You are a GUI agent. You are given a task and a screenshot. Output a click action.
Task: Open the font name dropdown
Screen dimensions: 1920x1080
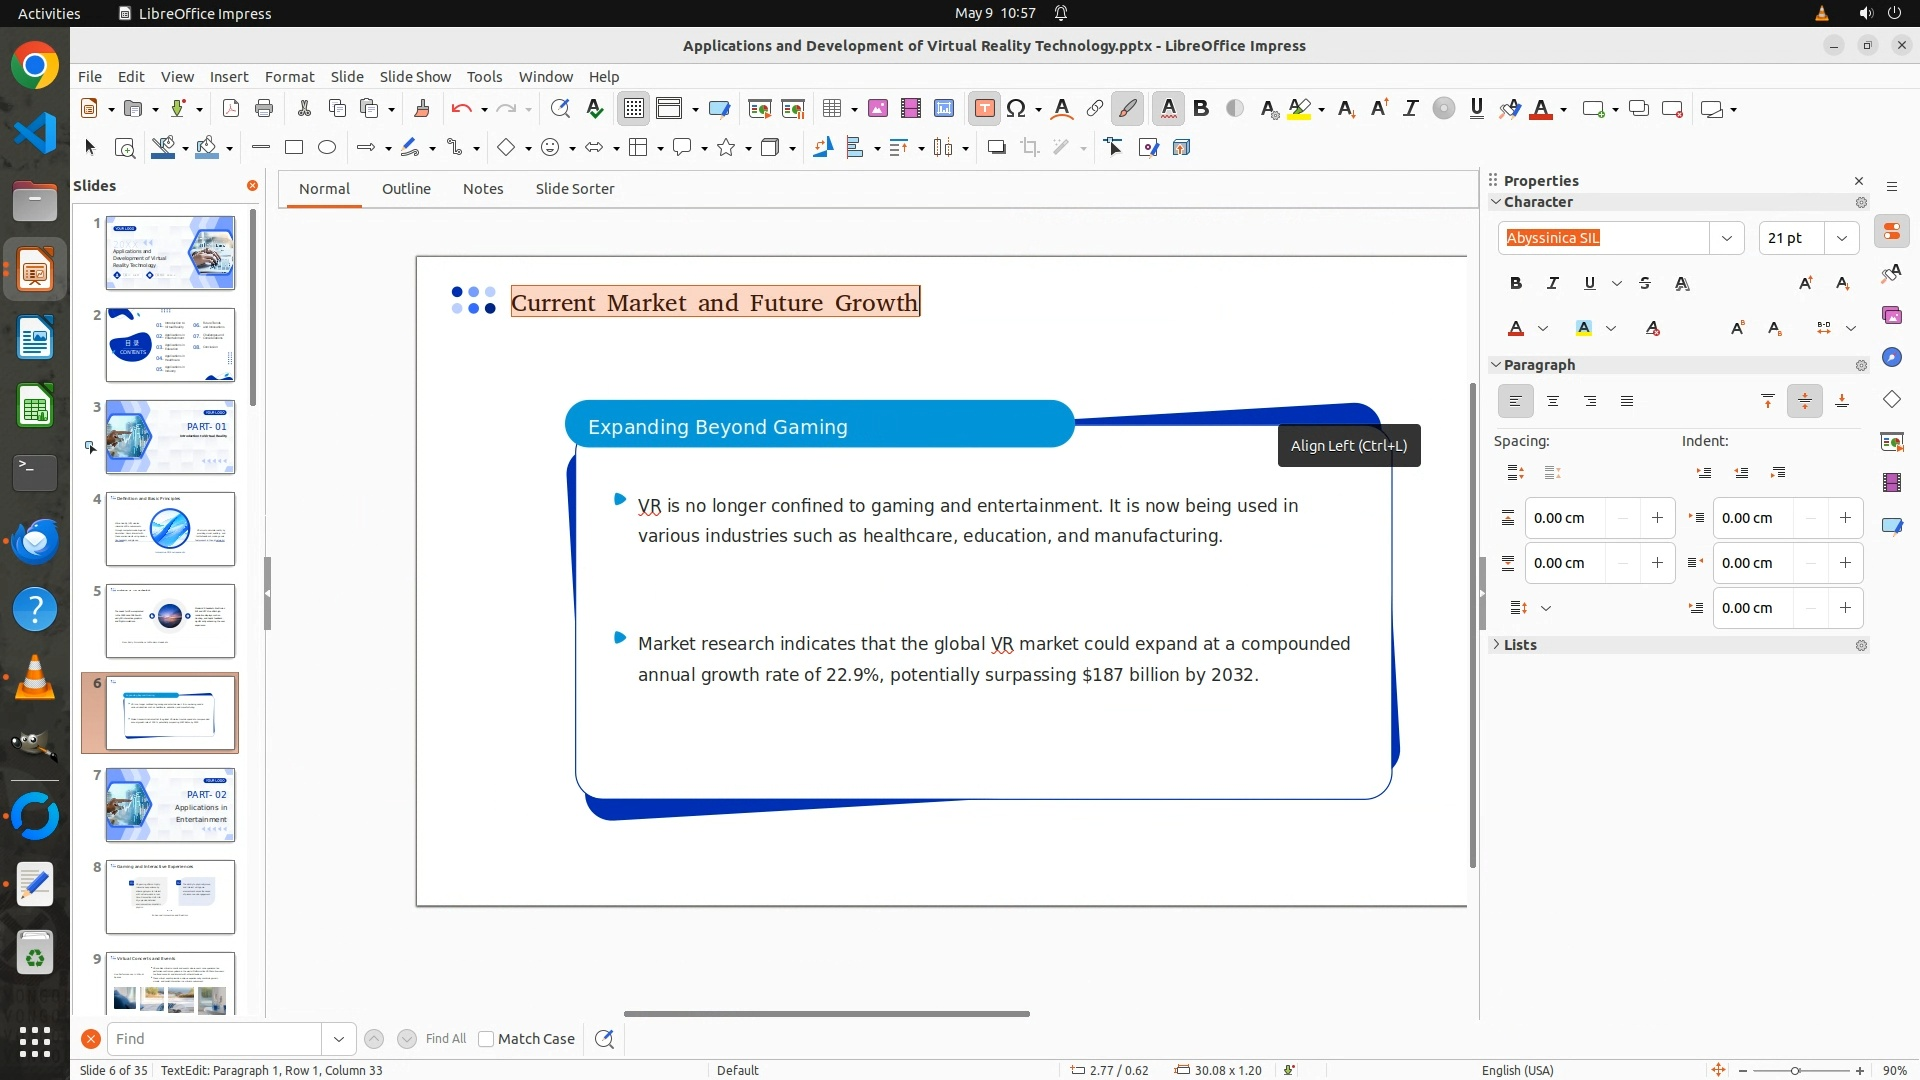[x=1726, y=238]
